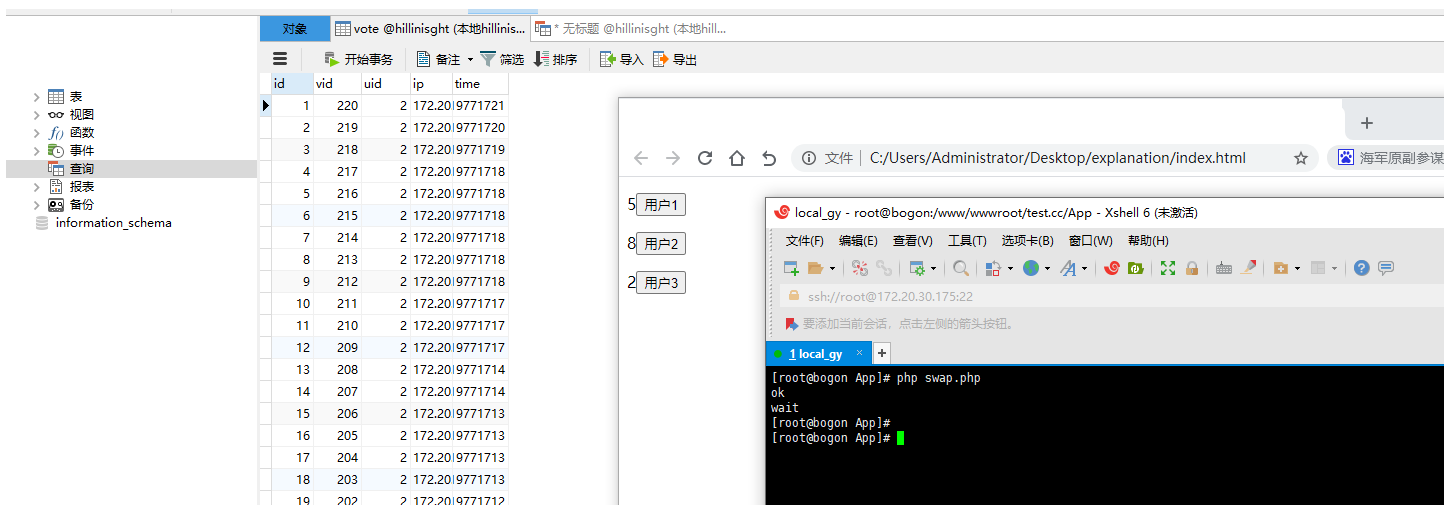
Task: Click the keyboard key mapping icon in Xshell
Action: (x=1224, y=268)
